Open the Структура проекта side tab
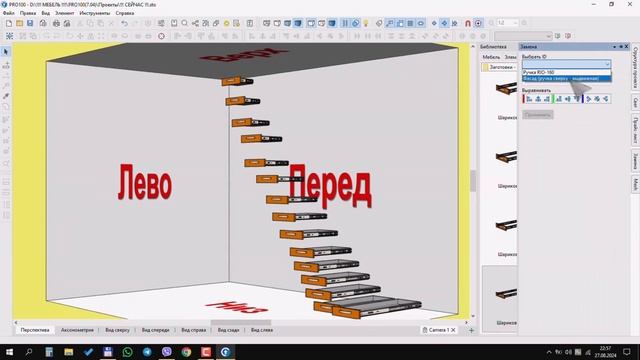 coord(635,67)
